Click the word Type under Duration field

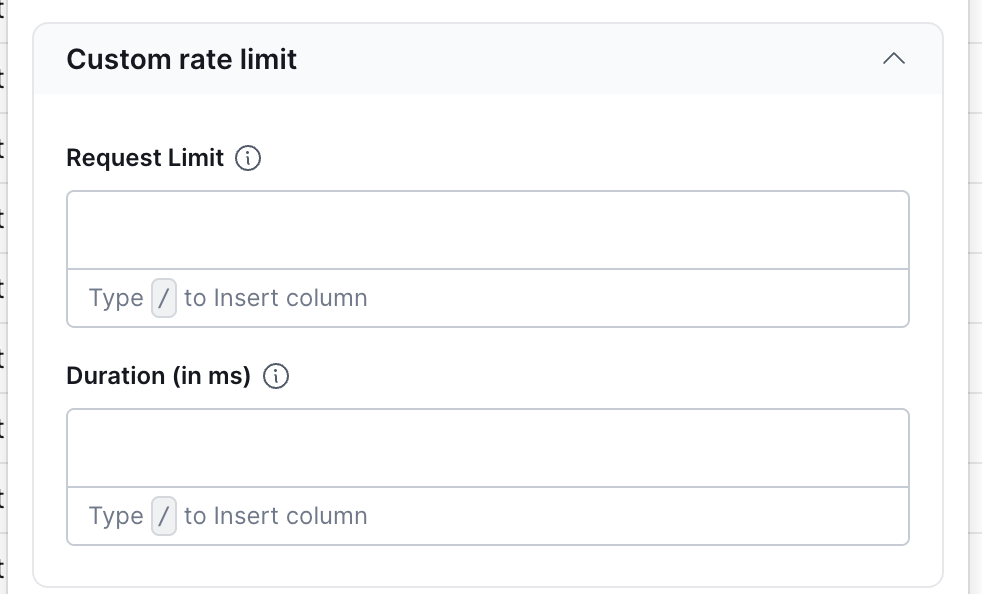pos(116,516)
